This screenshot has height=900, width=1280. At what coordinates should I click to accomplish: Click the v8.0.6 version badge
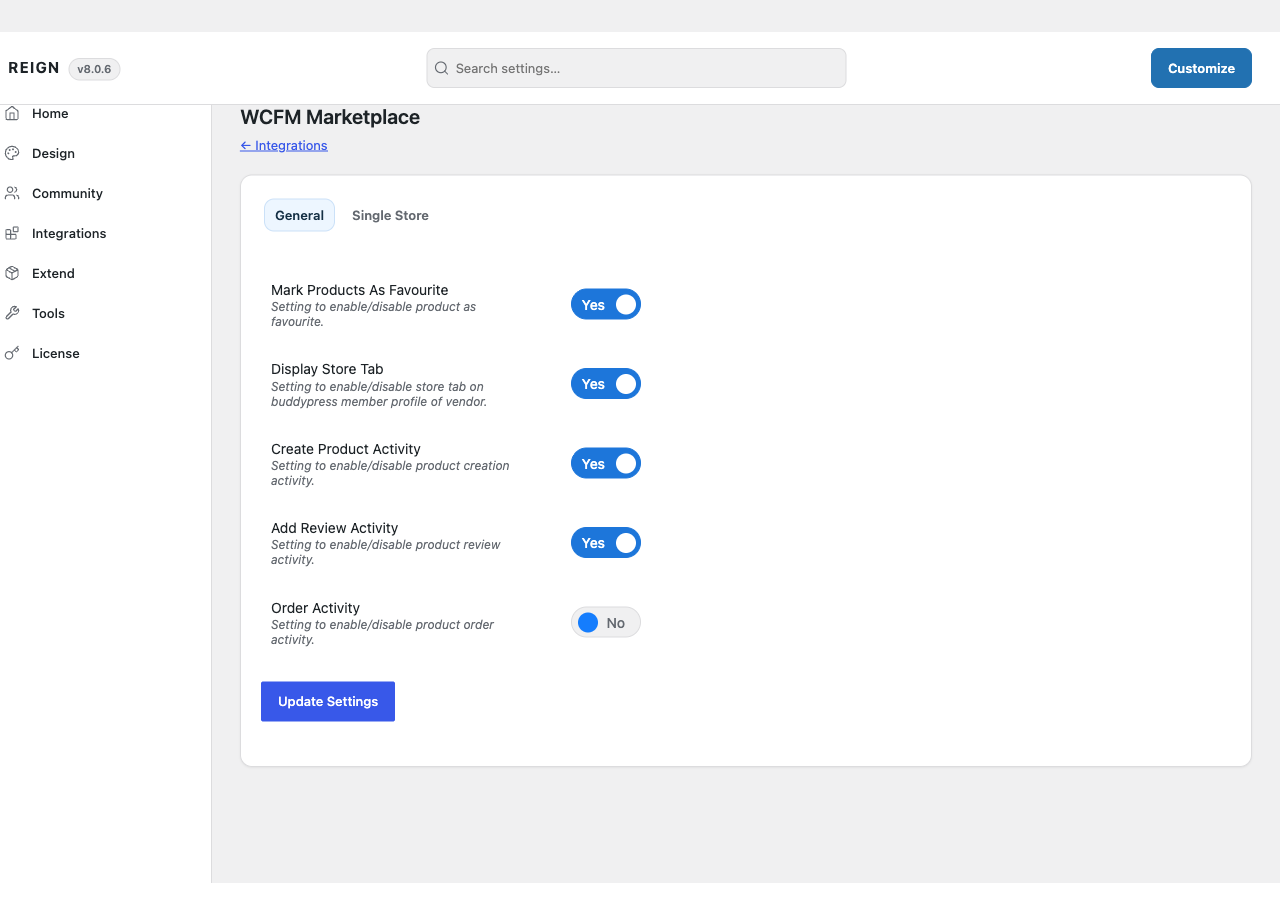94,69
